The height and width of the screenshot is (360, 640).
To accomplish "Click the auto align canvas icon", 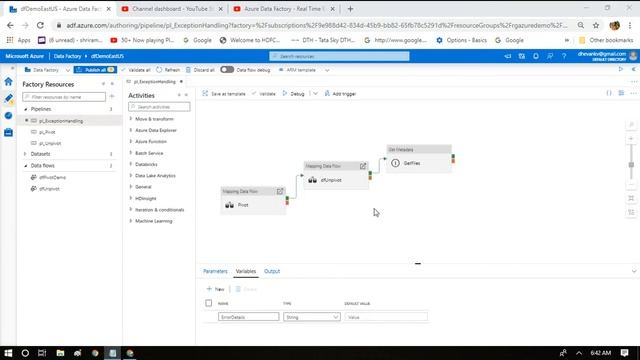I will tap(631, 212).
